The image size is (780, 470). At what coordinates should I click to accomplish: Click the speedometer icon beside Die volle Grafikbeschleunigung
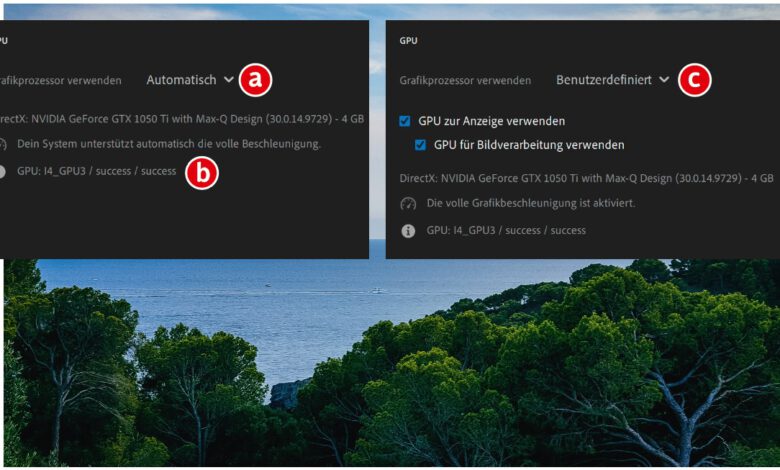click(x=408, y=203)
